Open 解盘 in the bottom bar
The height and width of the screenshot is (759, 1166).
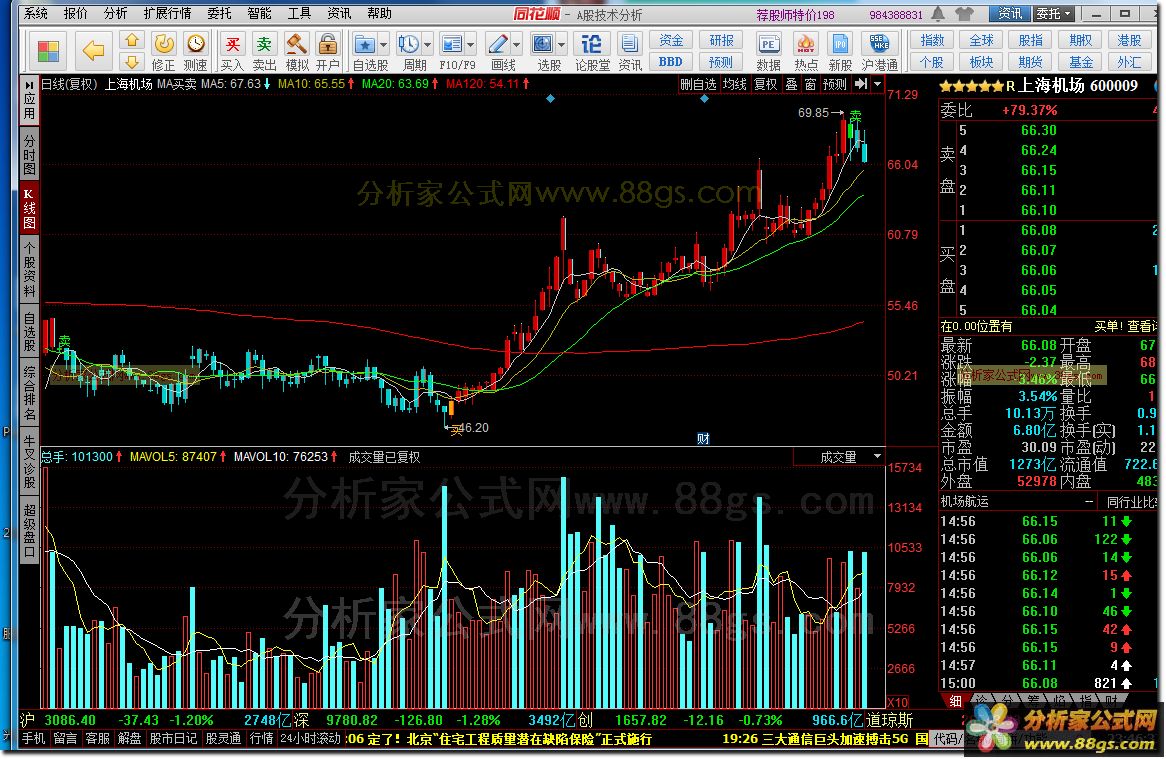coord(129,738)
